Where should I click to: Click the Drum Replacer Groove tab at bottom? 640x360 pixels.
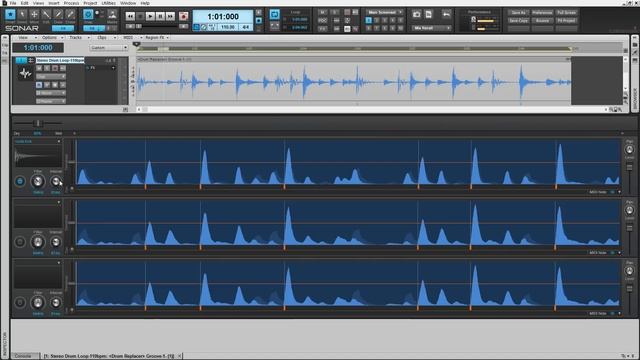[x=109, y=356]
